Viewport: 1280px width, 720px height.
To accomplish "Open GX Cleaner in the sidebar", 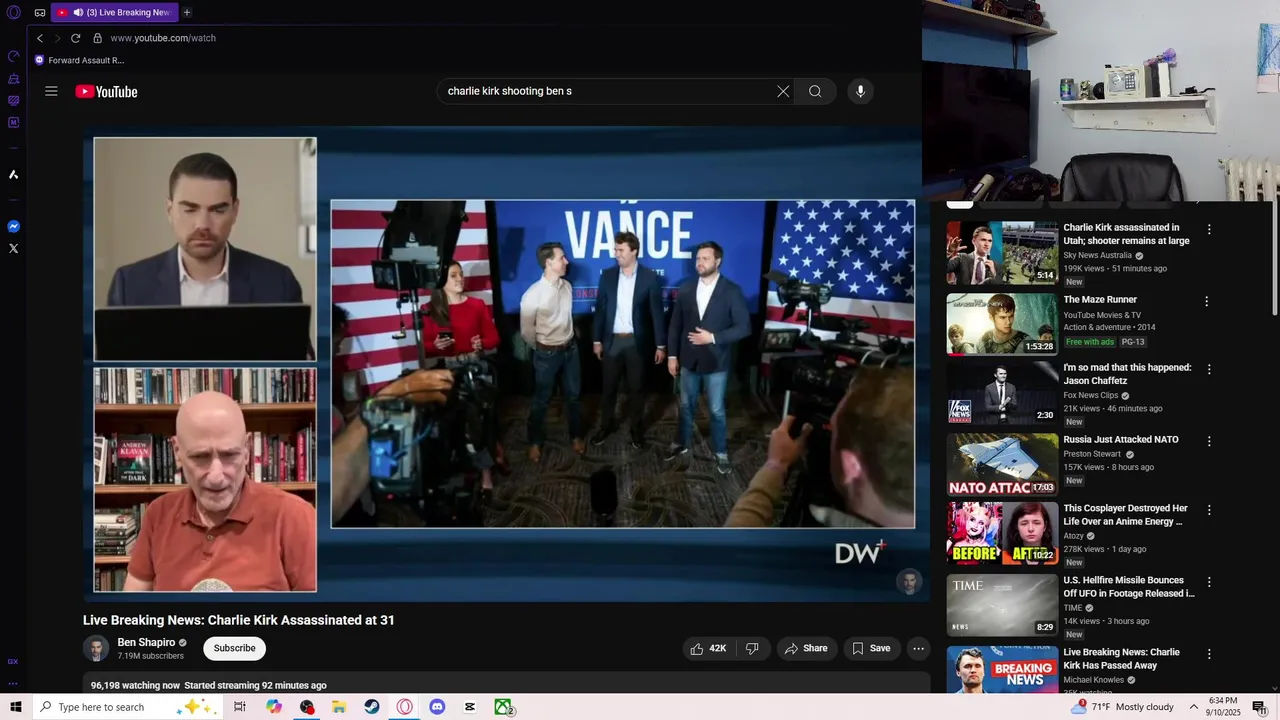I will [x=13, y=78].
